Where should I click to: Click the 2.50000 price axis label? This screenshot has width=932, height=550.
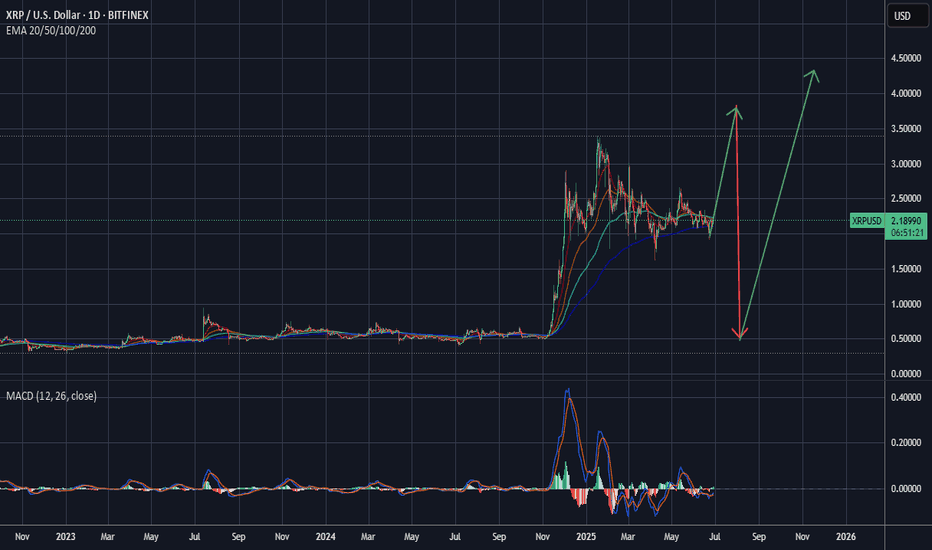click(906, 199)
